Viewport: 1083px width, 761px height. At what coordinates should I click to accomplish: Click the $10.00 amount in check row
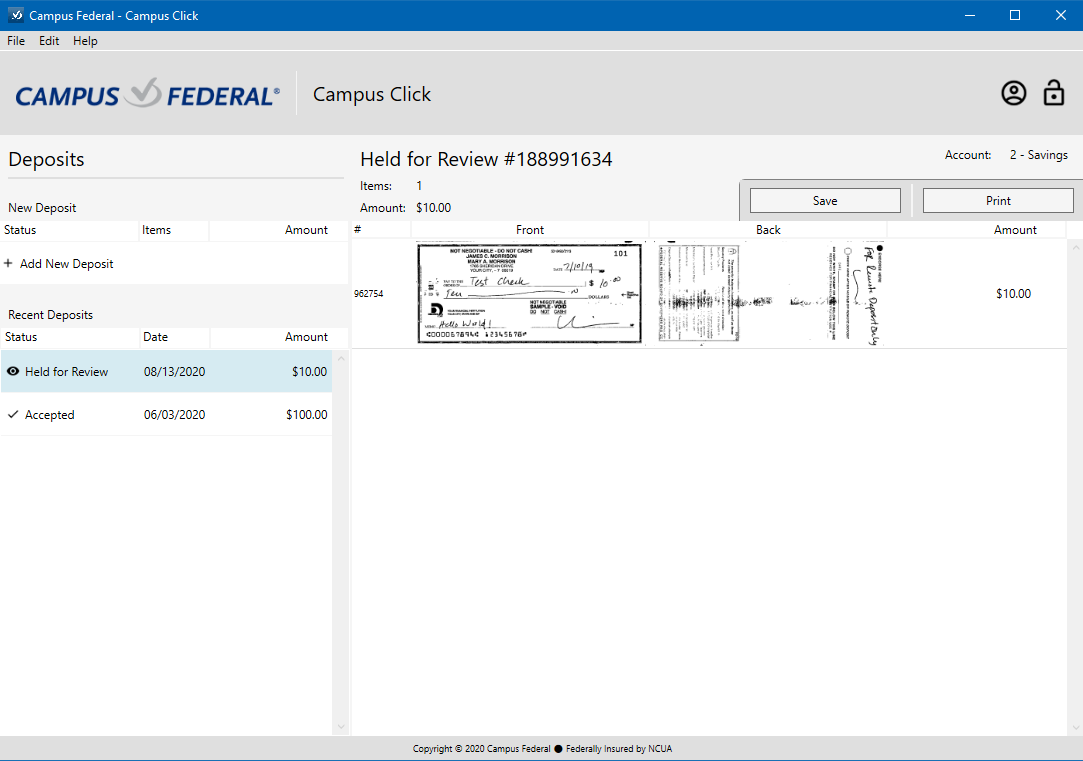(1013, 293)
